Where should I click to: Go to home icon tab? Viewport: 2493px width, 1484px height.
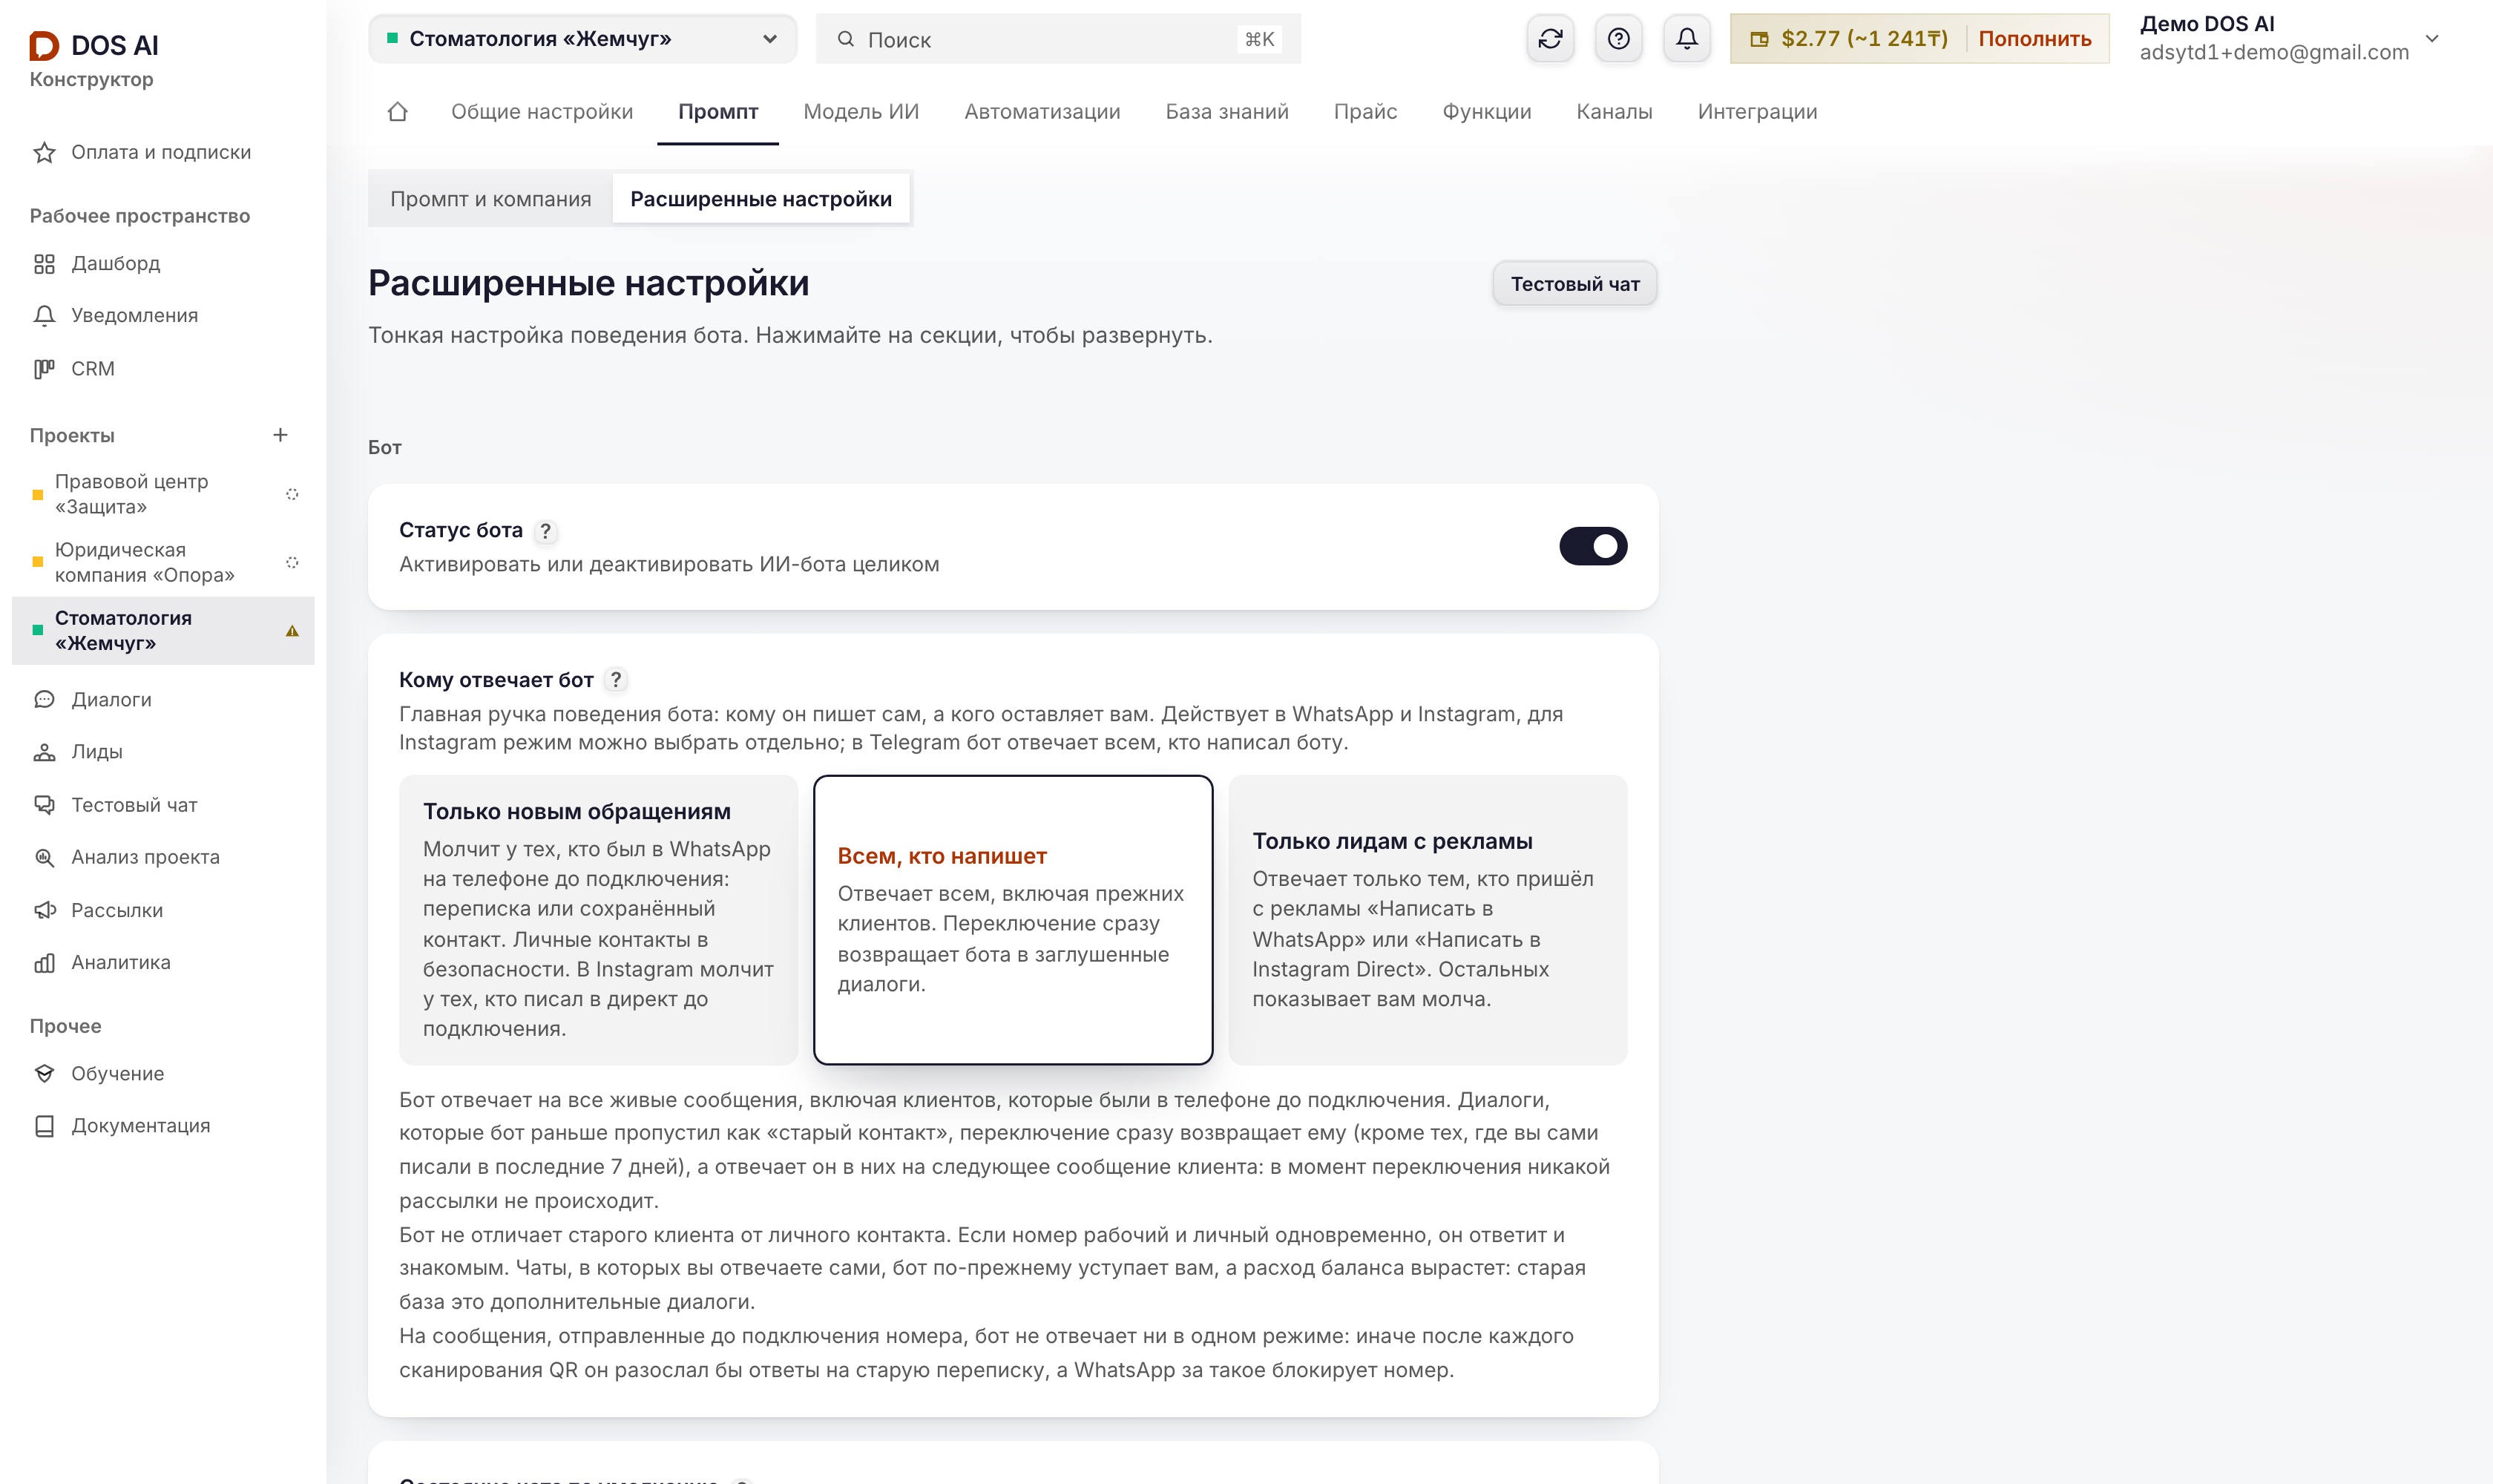click(x=397, y=112)
